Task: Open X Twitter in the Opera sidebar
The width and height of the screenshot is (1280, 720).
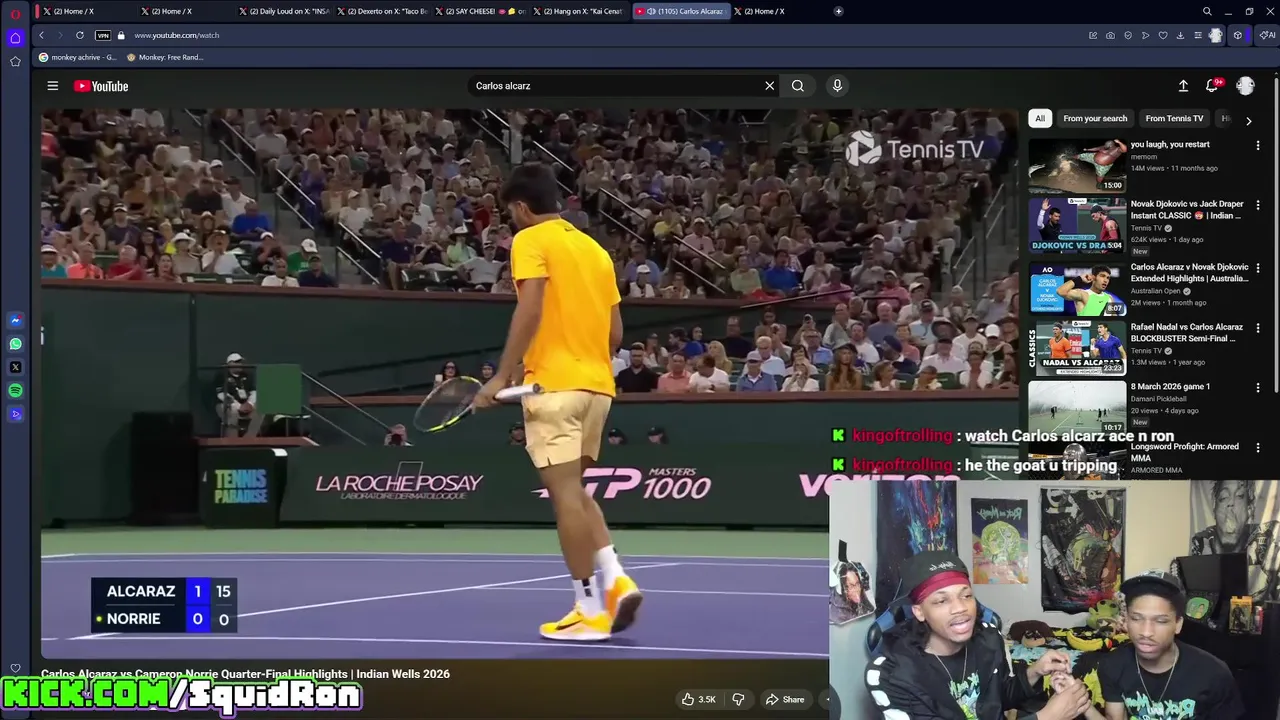Action: [x=15, y=367]
